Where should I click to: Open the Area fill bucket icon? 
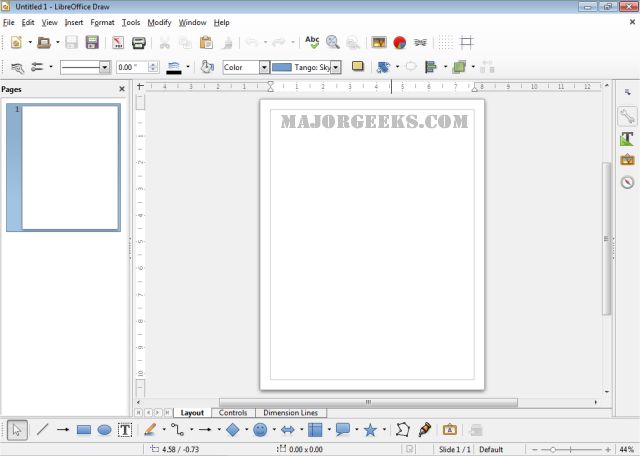point(207,67)
